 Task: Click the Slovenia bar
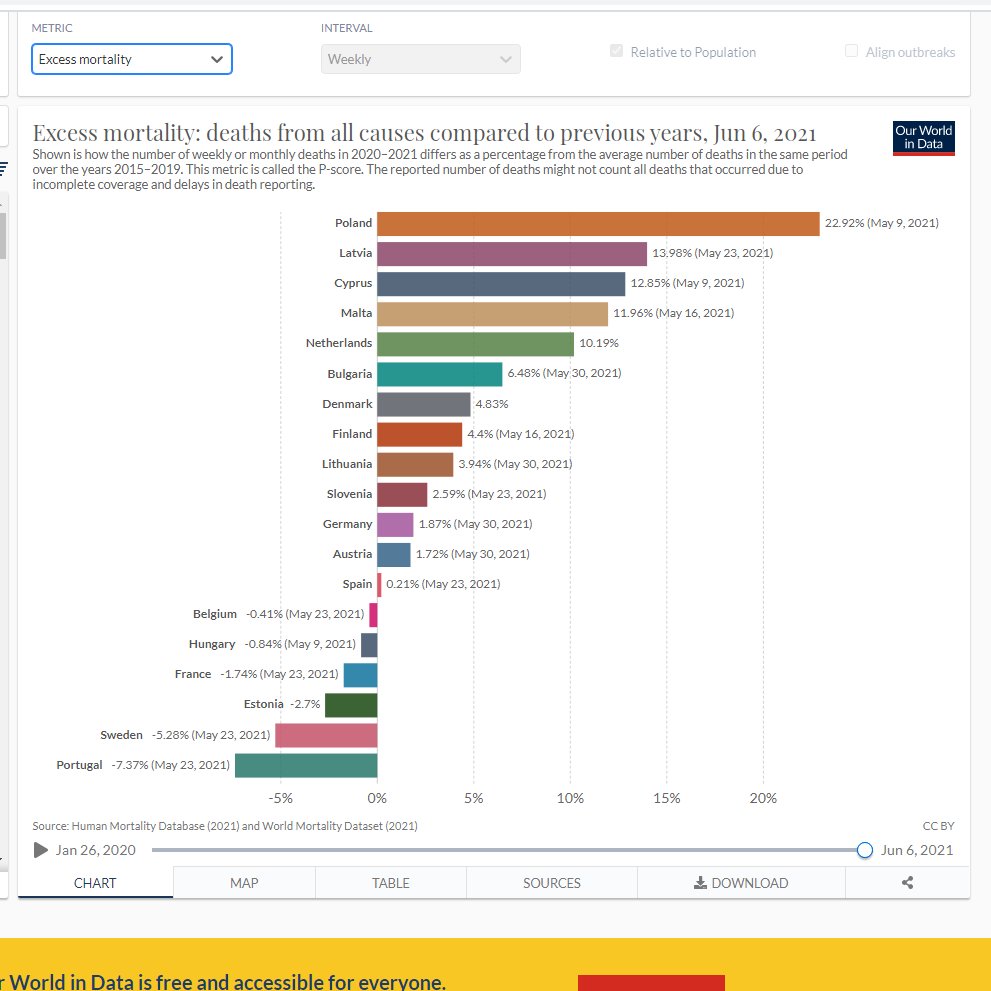(x=402, y=494)
